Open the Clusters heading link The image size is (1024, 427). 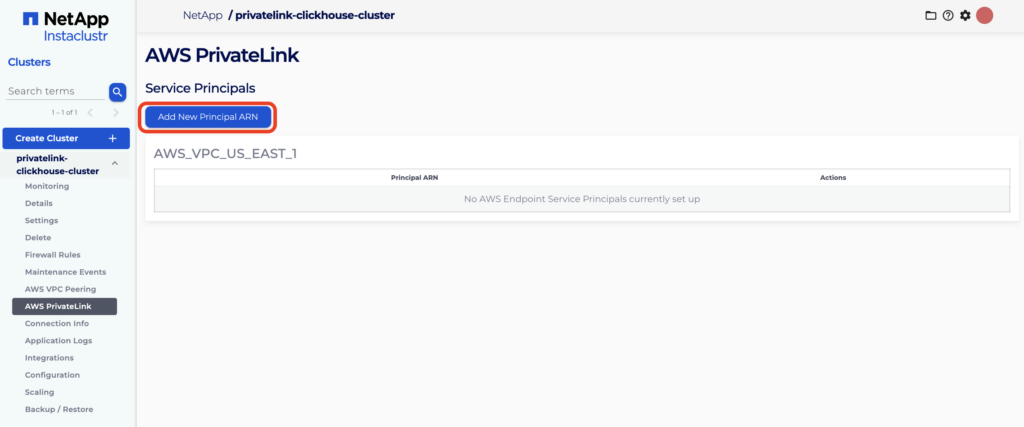pos(29,62)
